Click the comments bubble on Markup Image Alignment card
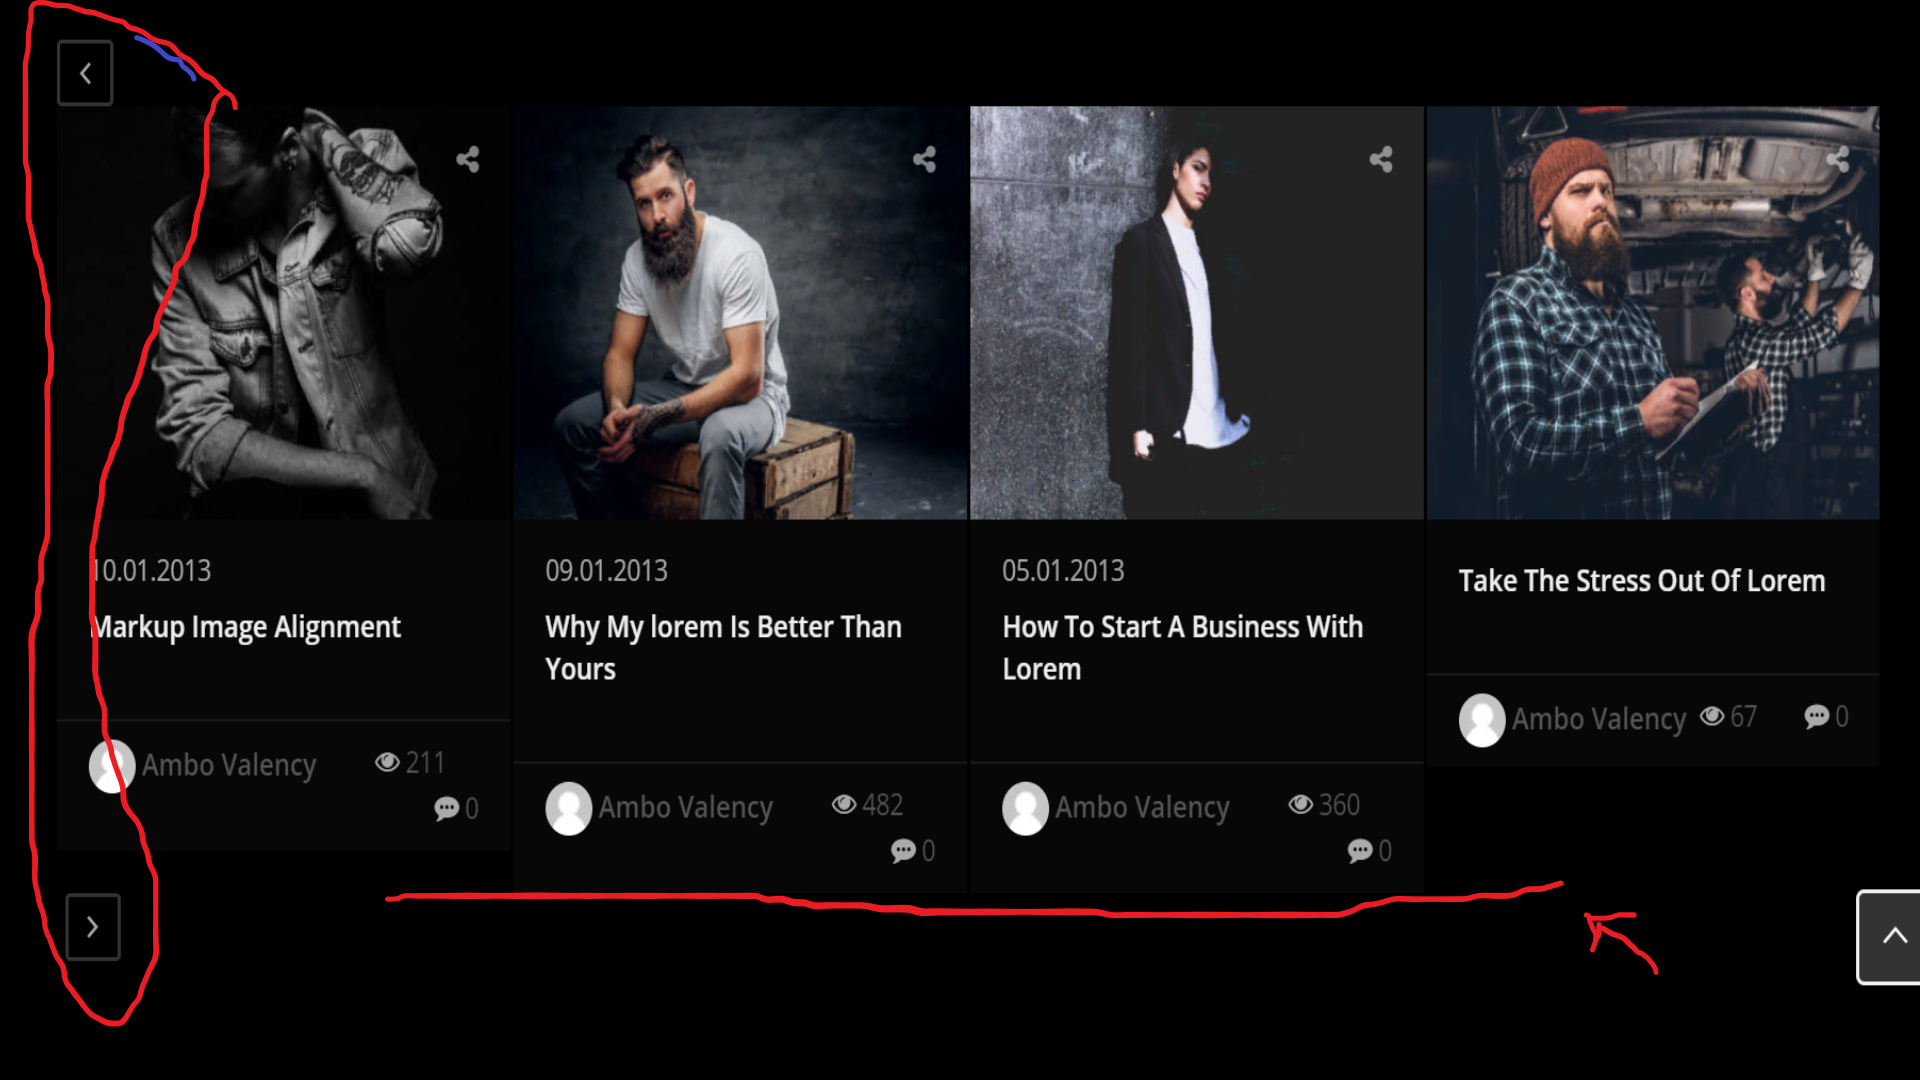The width and height of the screenshot is (1920, 1080). click(x=447, y=808)
